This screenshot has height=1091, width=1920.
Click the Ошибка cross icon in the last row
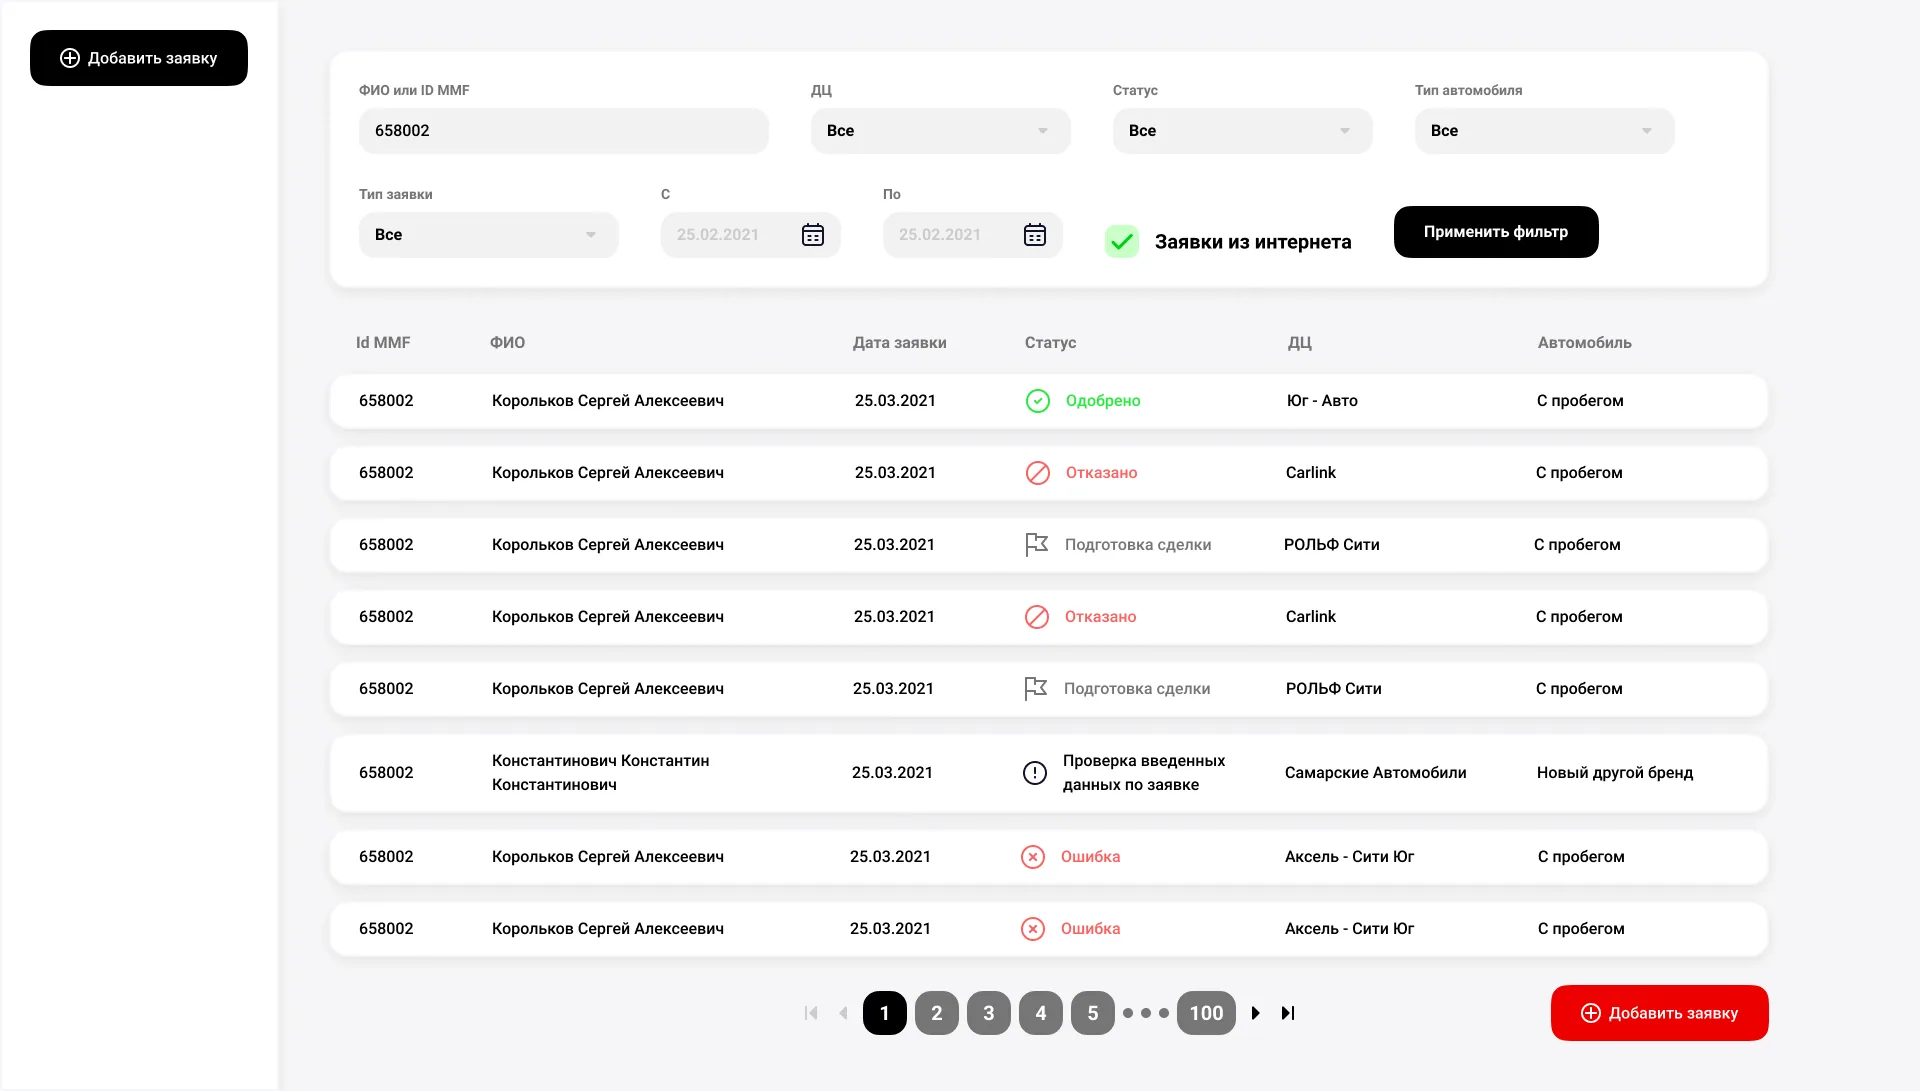pyautogui.click(x=1033, y=929)
